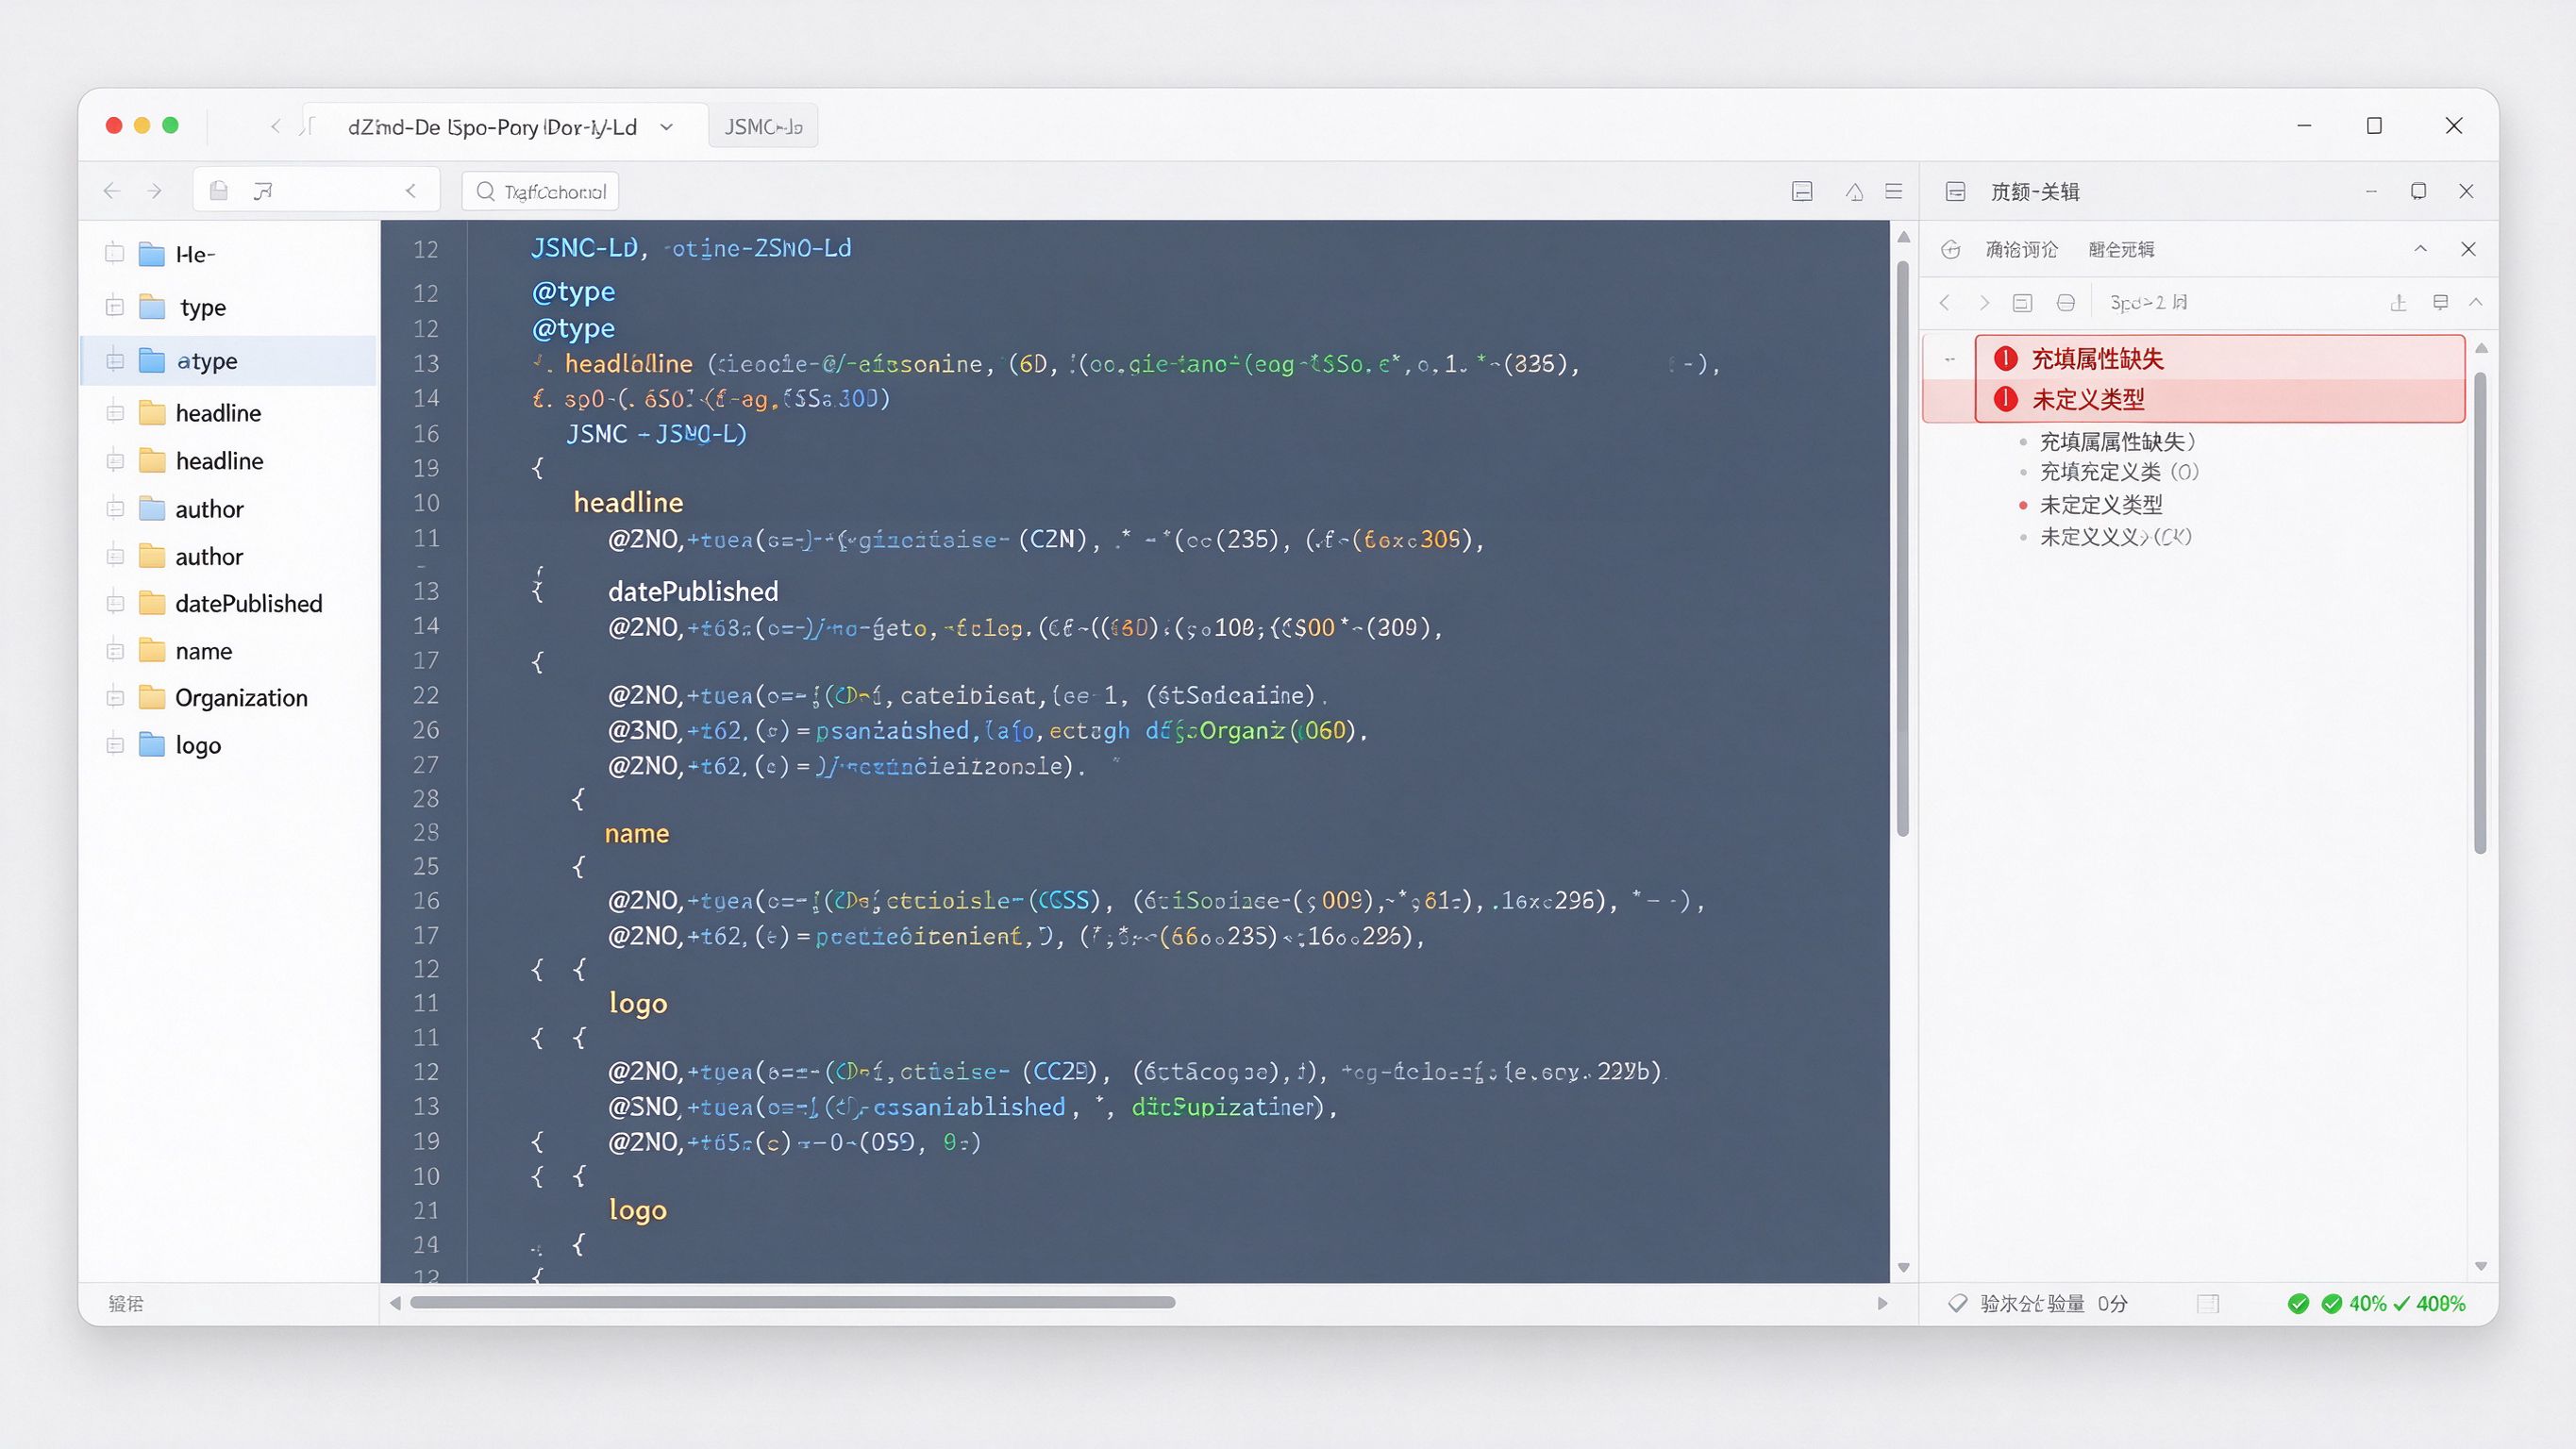Collapse the right panel section with the up chevron
Image resolution: width=2576 pixels, height=1449 pixels.
tap(2421, 249)
